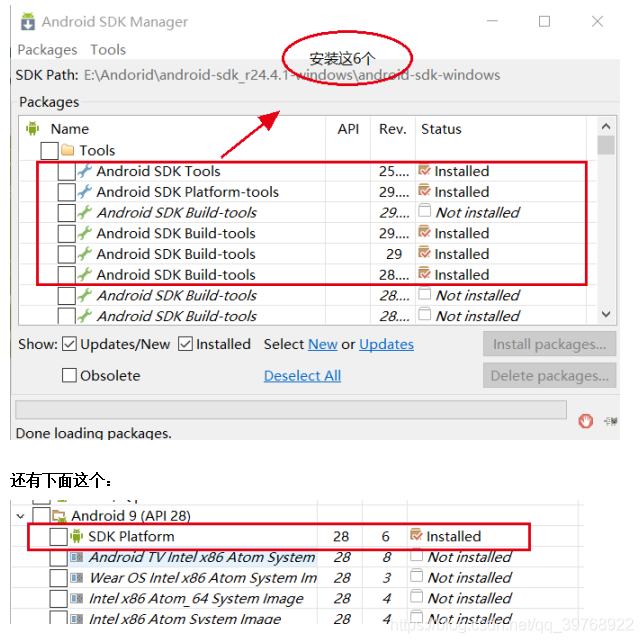Click the Tools folder row label
This screenshot has width=643, height=643.
pos(97,150)
